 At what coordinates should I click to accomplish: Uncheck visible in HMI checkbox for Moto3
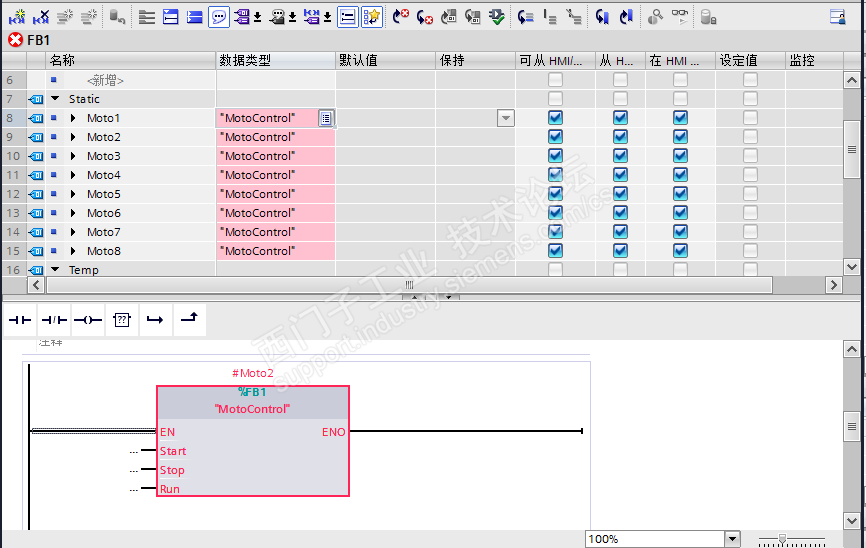coord(680,156)
